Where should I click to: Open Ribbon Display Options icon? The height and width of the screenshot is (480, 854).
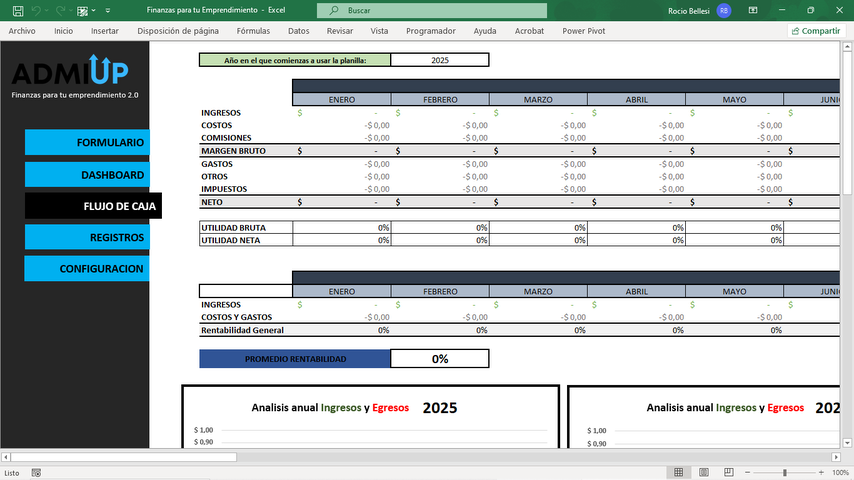(753, 10)
